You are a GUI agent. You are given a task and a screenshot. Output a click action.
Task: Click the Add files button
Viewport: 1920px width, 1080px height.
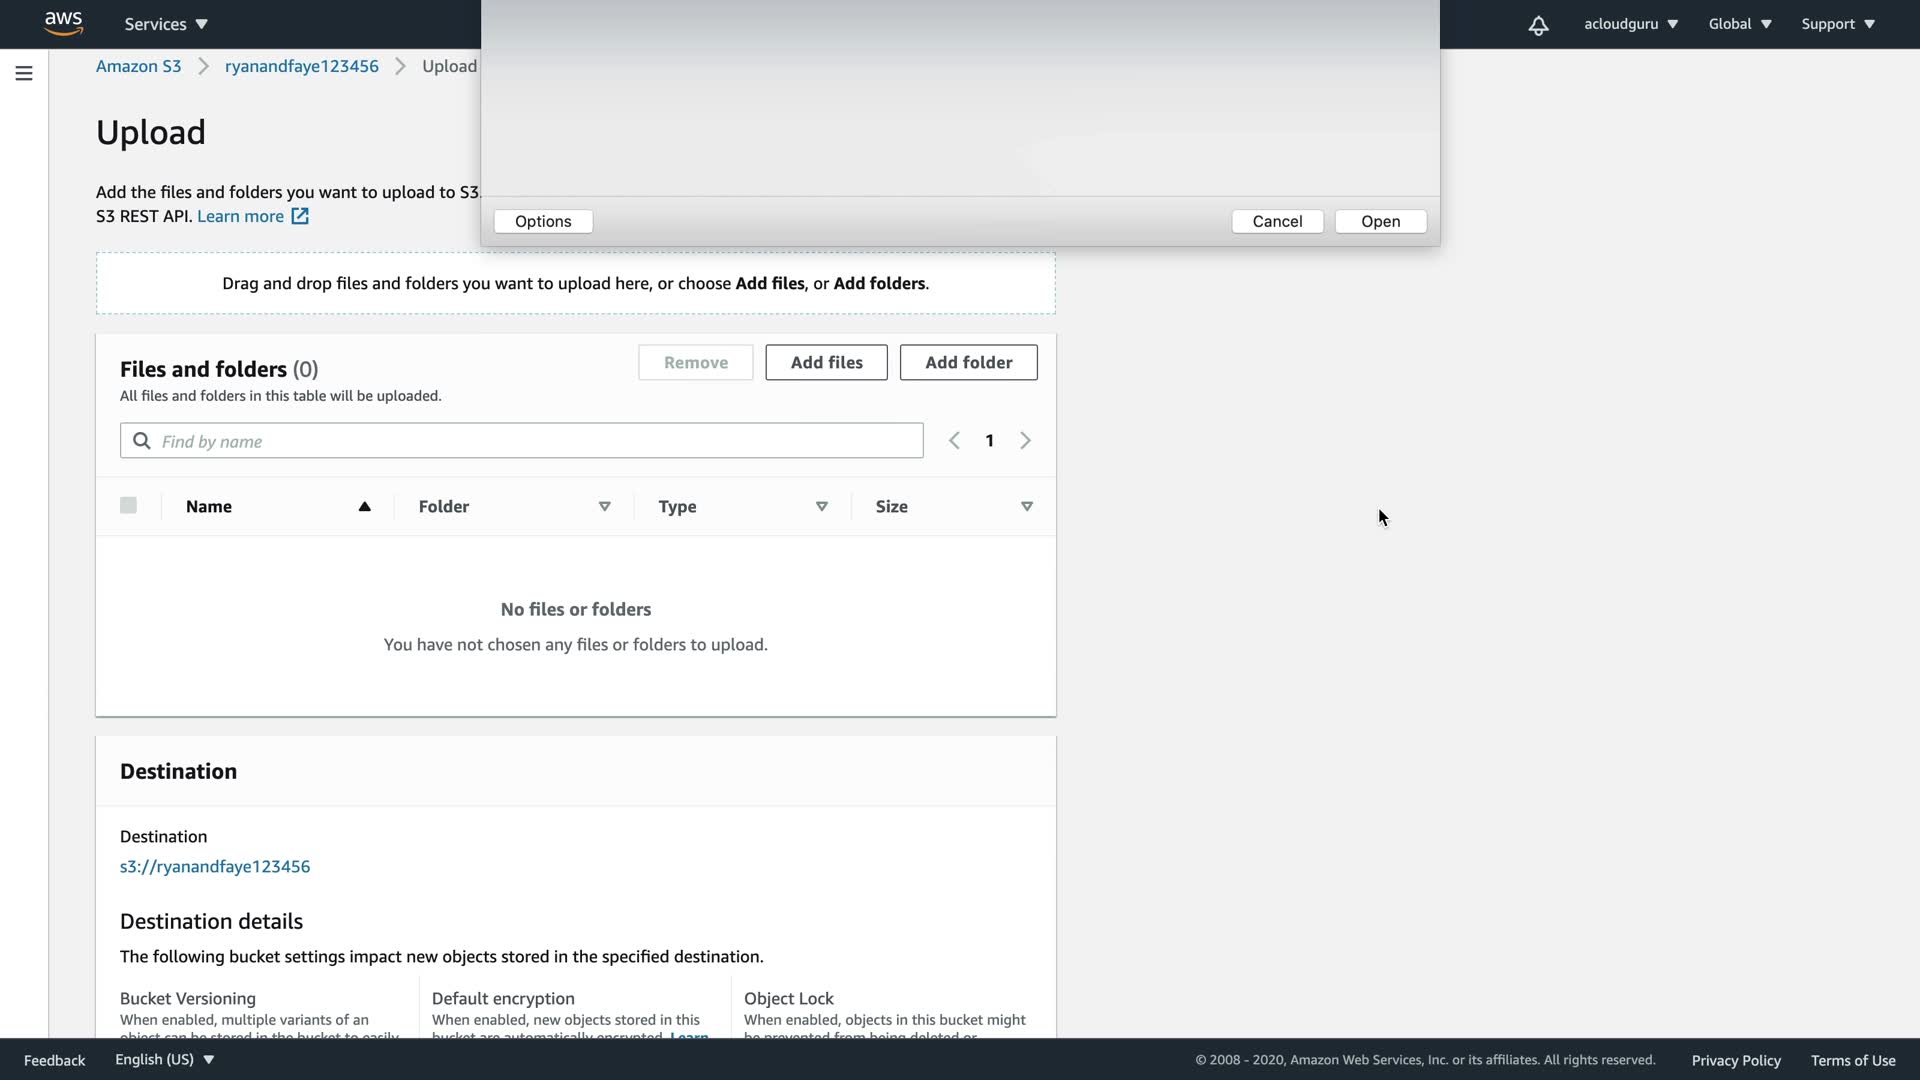(826, 362)
